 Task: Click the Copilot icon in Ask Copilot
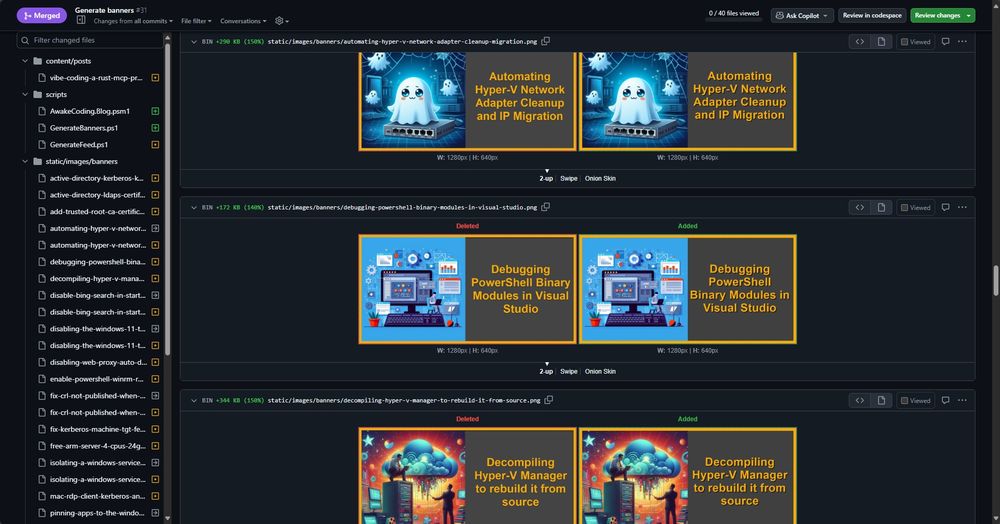pos(779,15)
